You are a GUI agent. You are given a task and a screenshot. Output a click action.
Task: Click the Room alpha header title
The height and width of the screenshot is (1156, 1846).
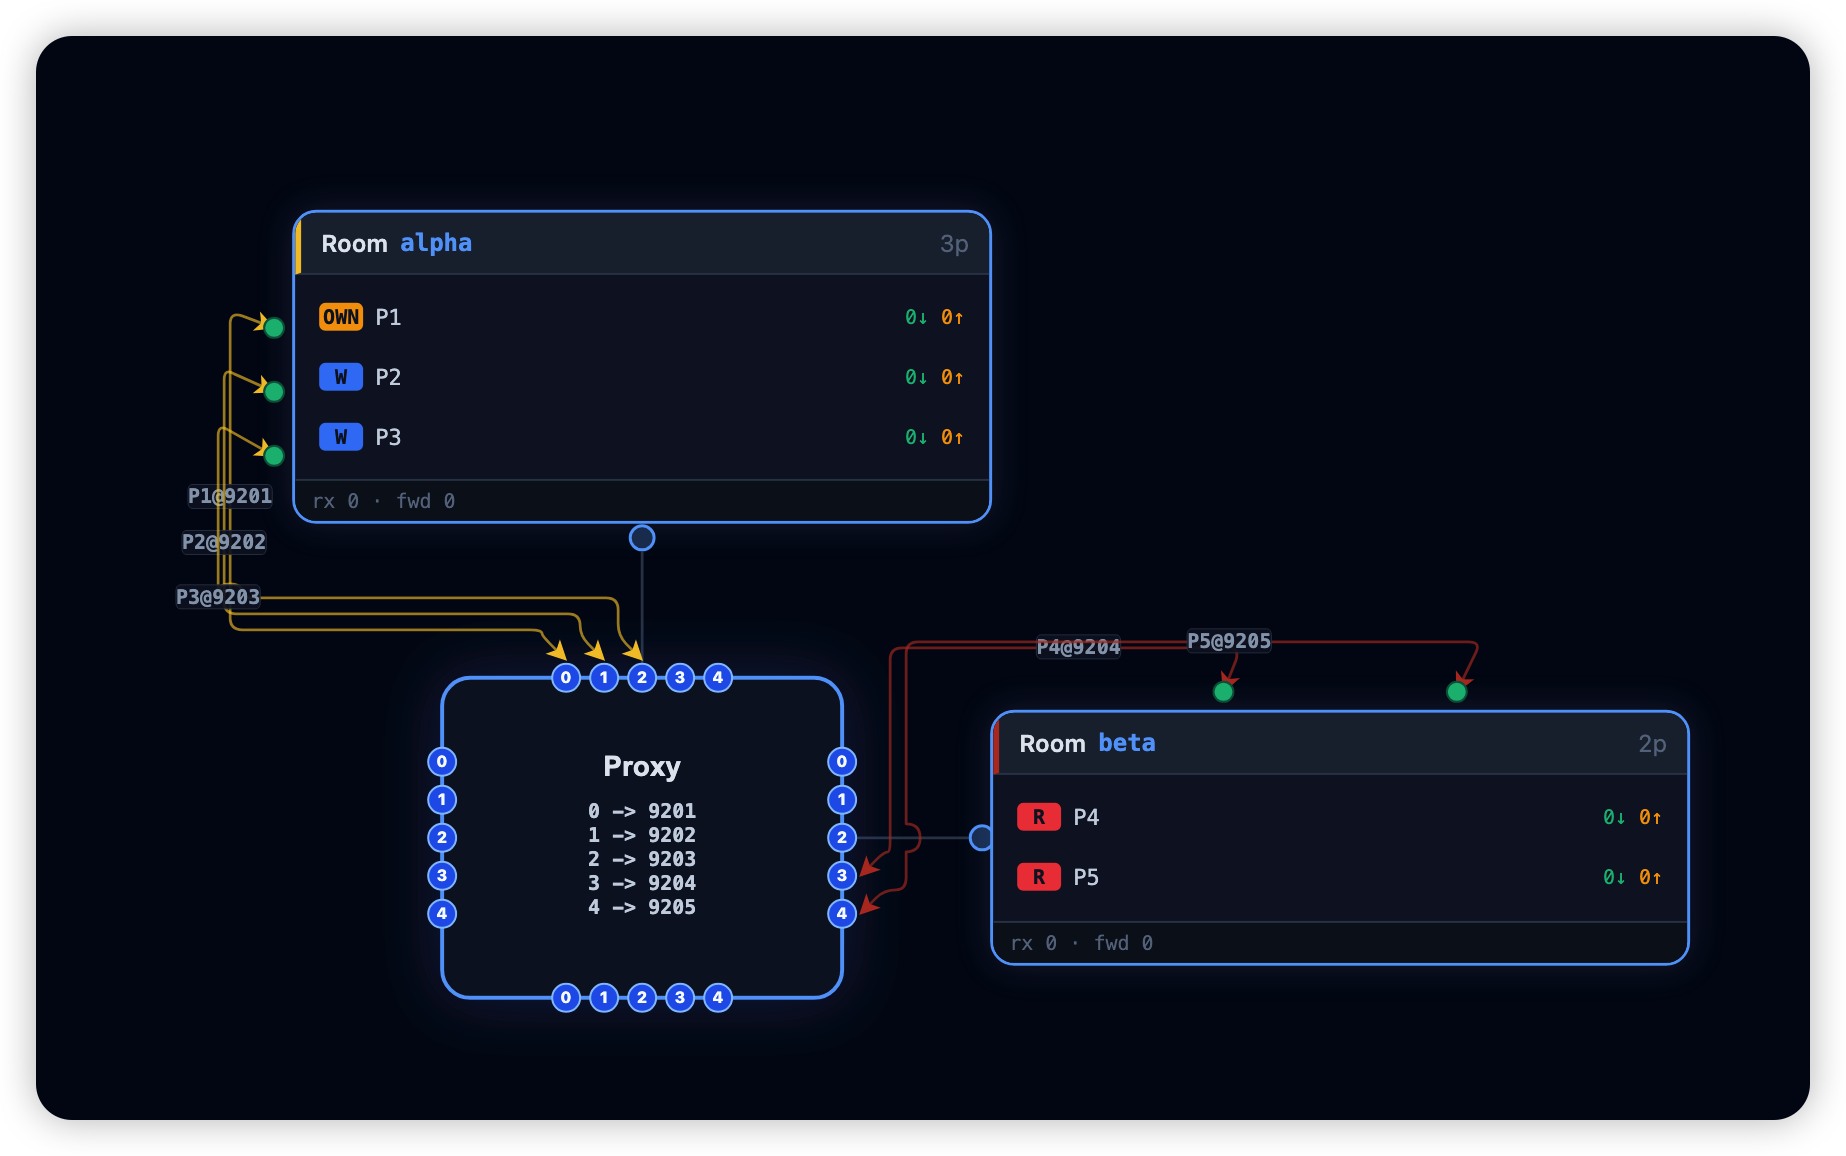coord(397,243)
